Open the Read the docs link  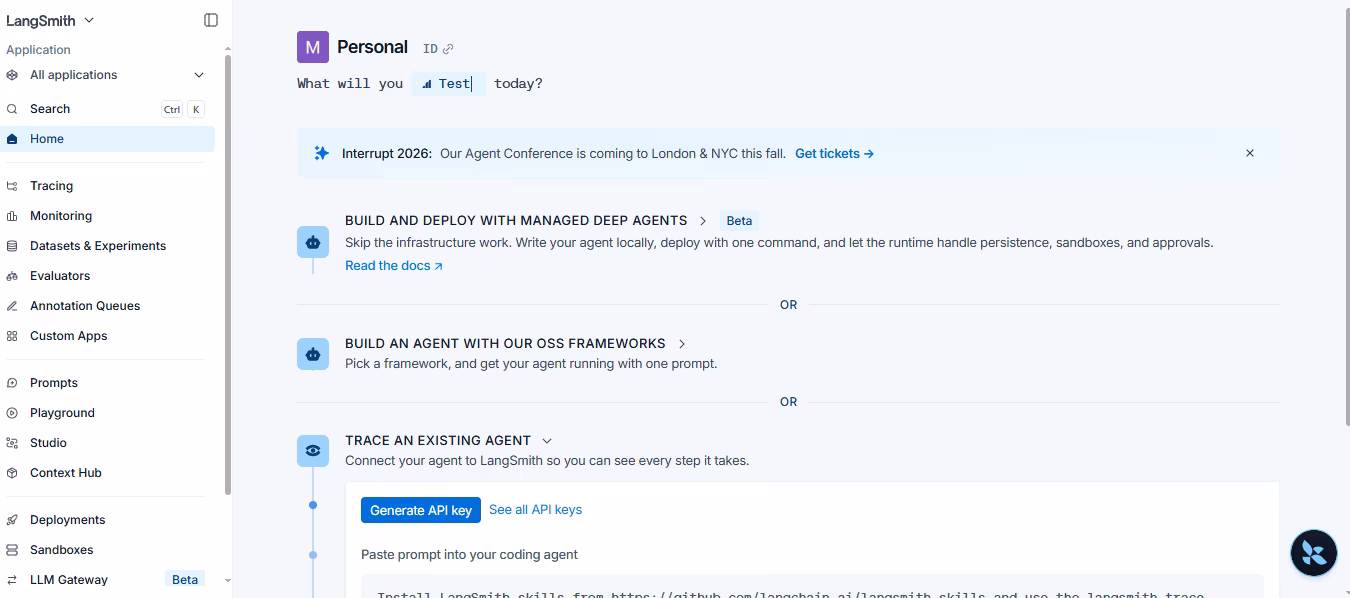(394, 266)
